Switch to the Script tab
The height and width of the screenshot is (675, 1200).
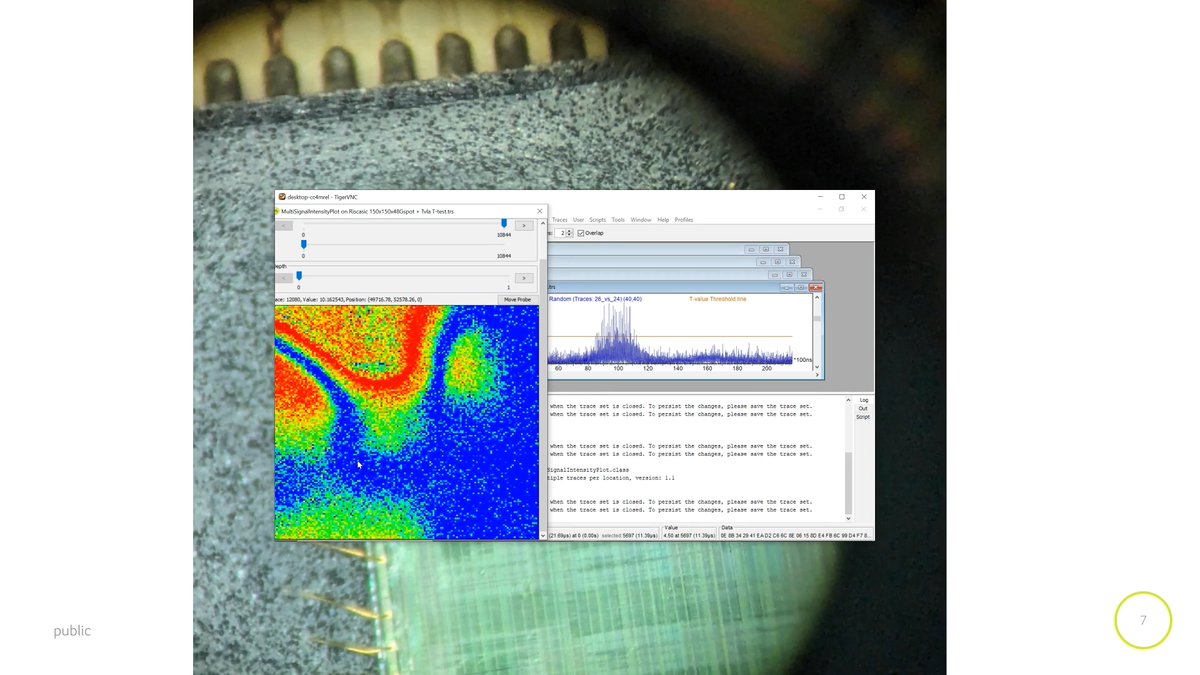pos(863,417)
